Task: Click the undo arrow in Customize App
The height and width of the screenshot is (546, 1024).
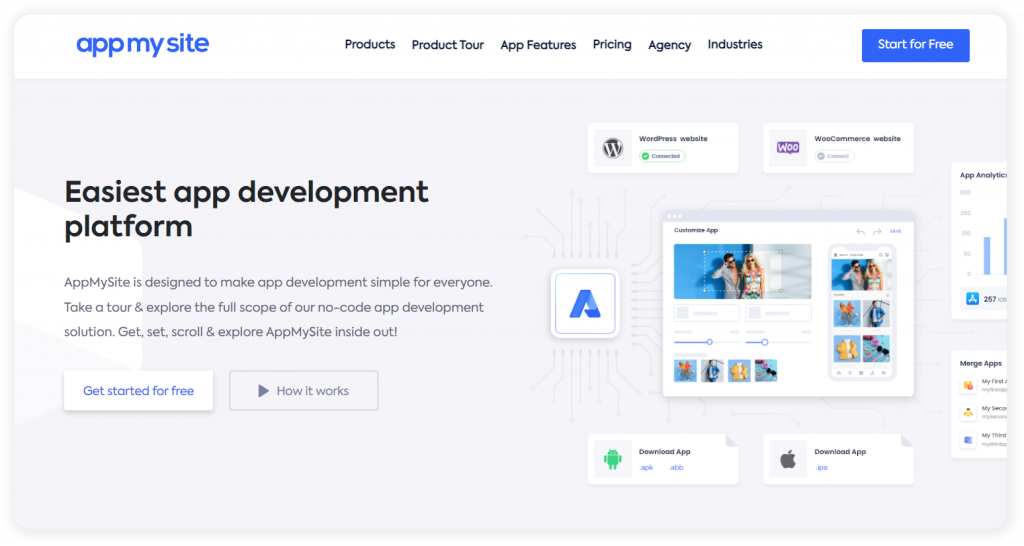Action: click(861, 231)
